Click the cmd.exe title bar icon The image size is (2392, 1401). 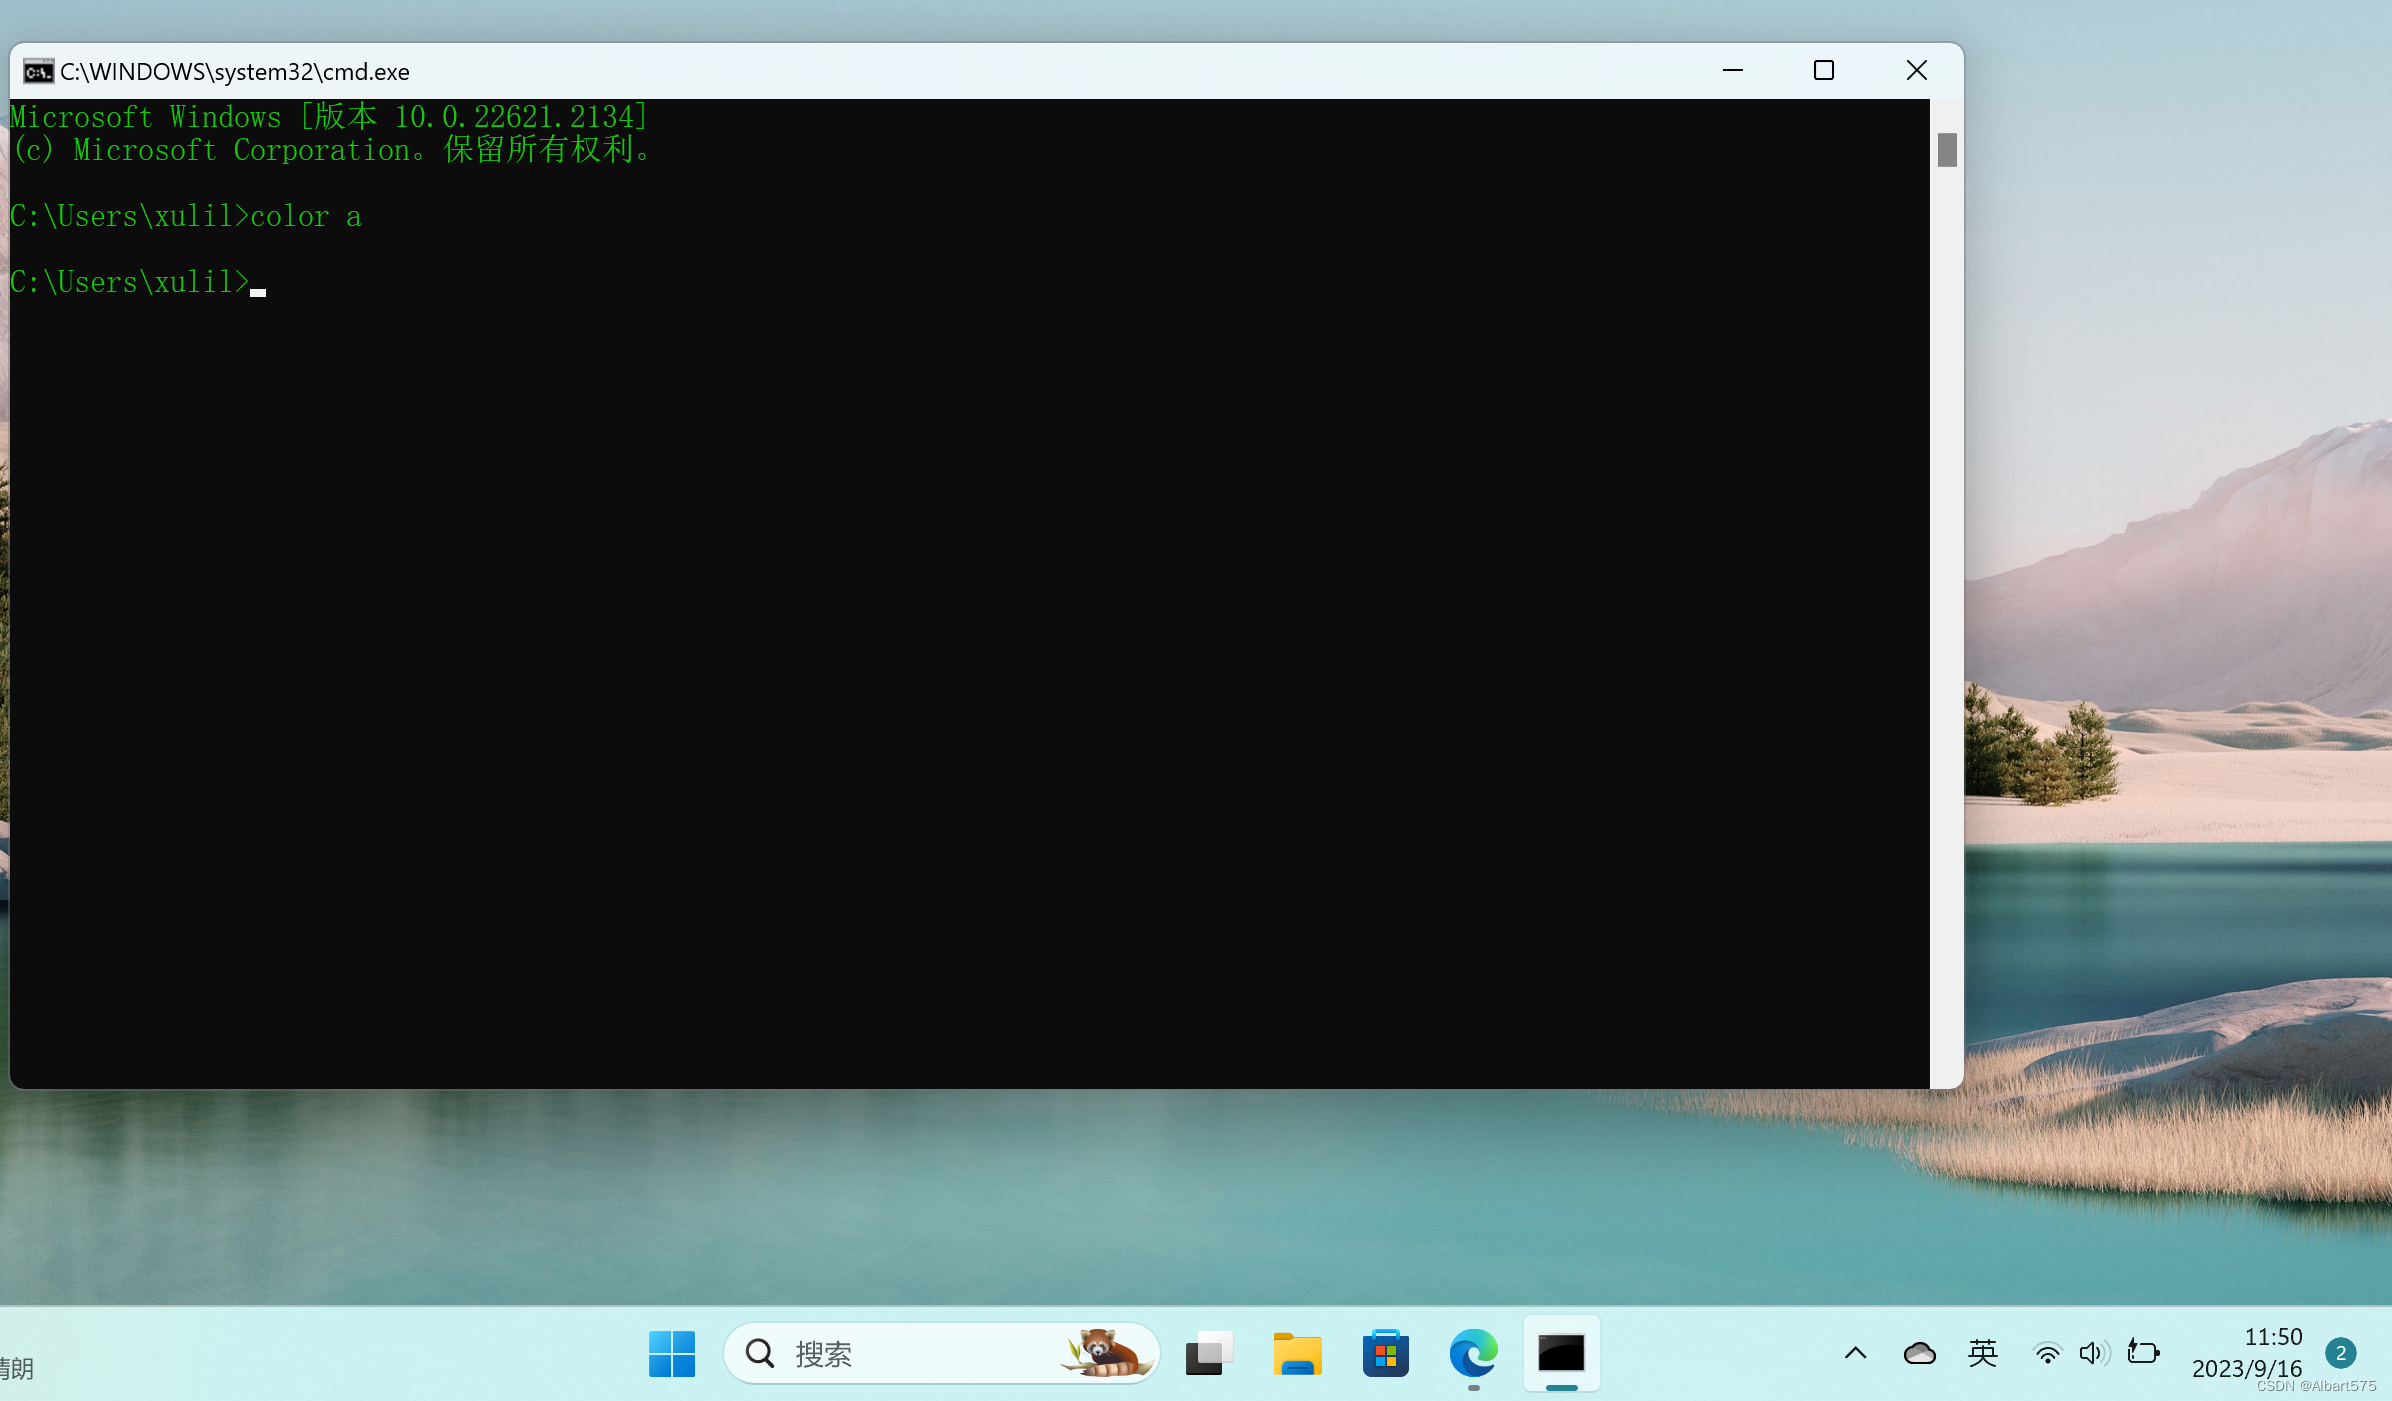point(38,72)
